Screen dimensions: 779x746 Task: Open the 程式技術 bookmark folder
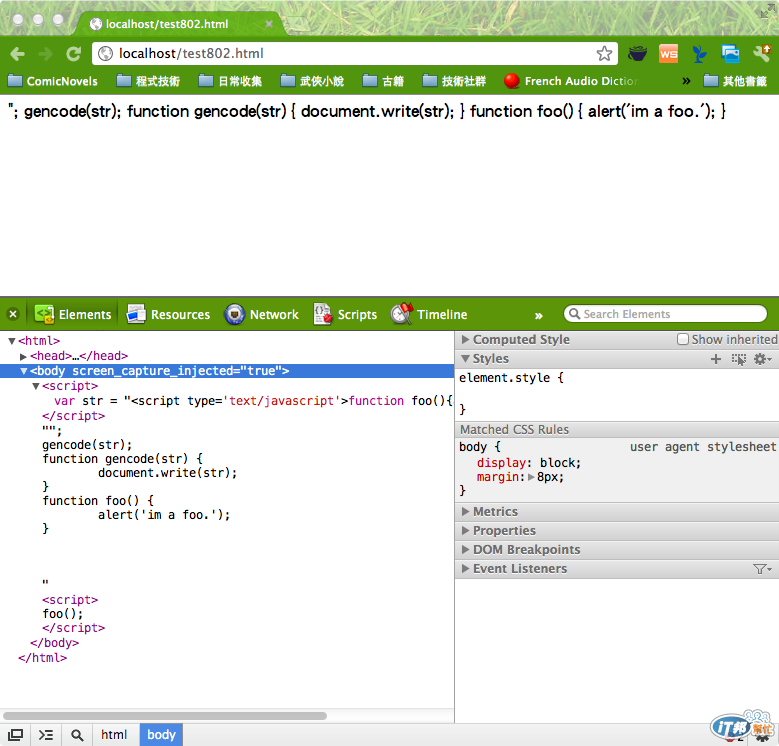(x=148, y=81)
